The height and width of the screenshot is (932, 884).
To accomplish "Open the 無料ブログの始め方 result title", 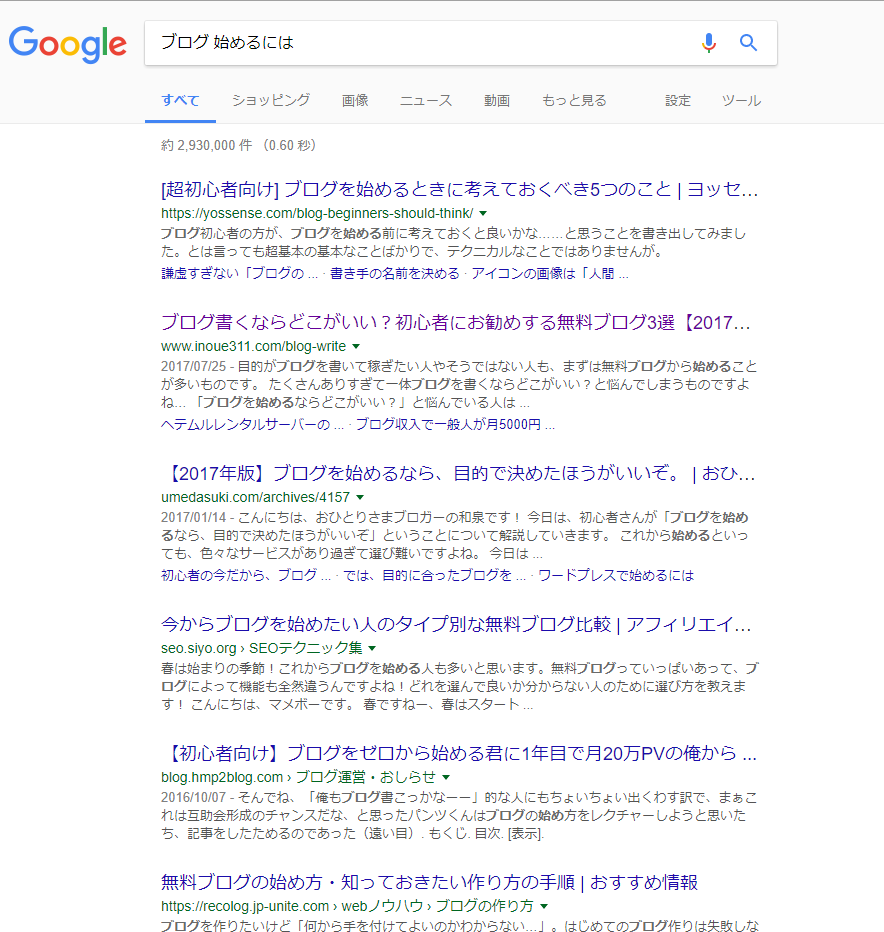I will 429,883.
